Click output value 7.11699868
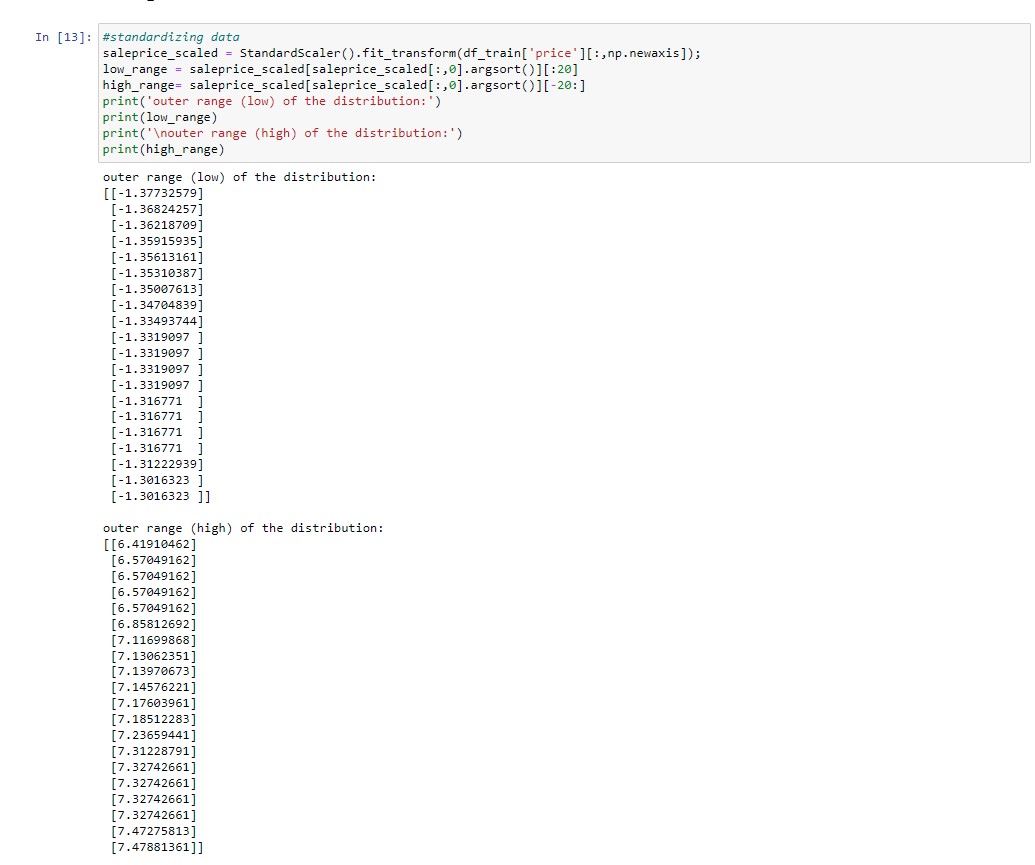This screenshot has width=1035, height=865. pyautogui.click(x=154, y=640)
